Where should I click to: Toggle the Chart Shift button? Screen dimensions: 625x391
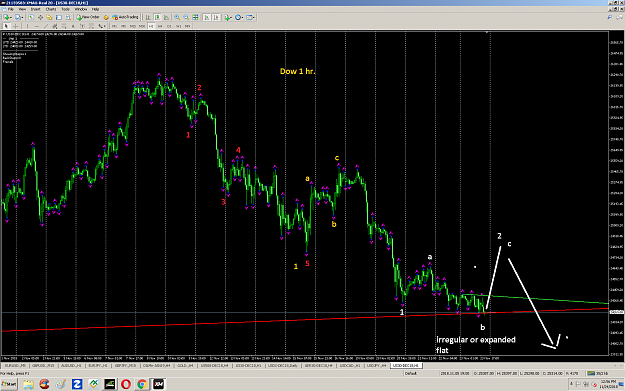[x=216, y=17]
